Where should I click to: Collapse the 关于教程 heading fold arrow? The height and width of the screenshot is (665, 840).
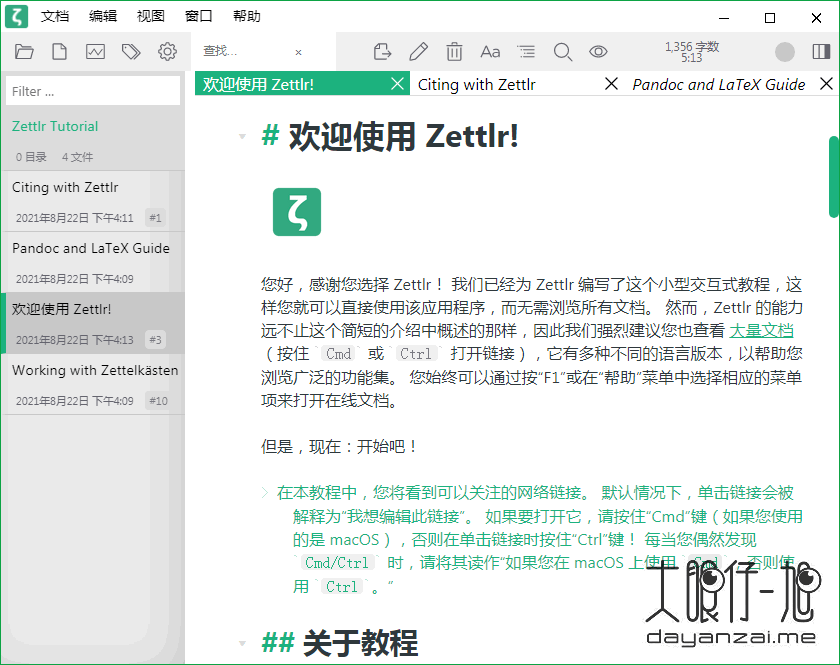tap(242, 643)
